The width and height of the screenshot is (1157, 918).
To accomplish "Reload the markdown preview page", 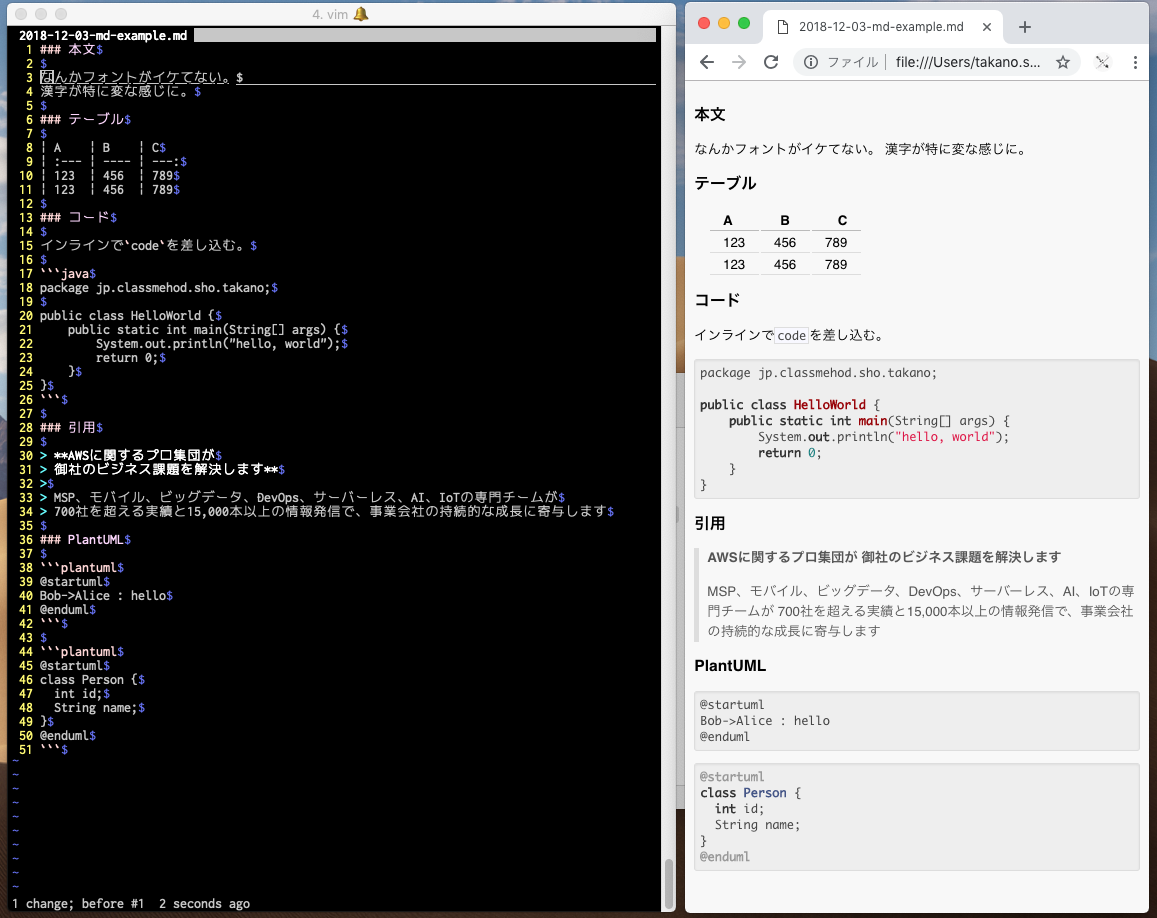I will pos(770,62).
